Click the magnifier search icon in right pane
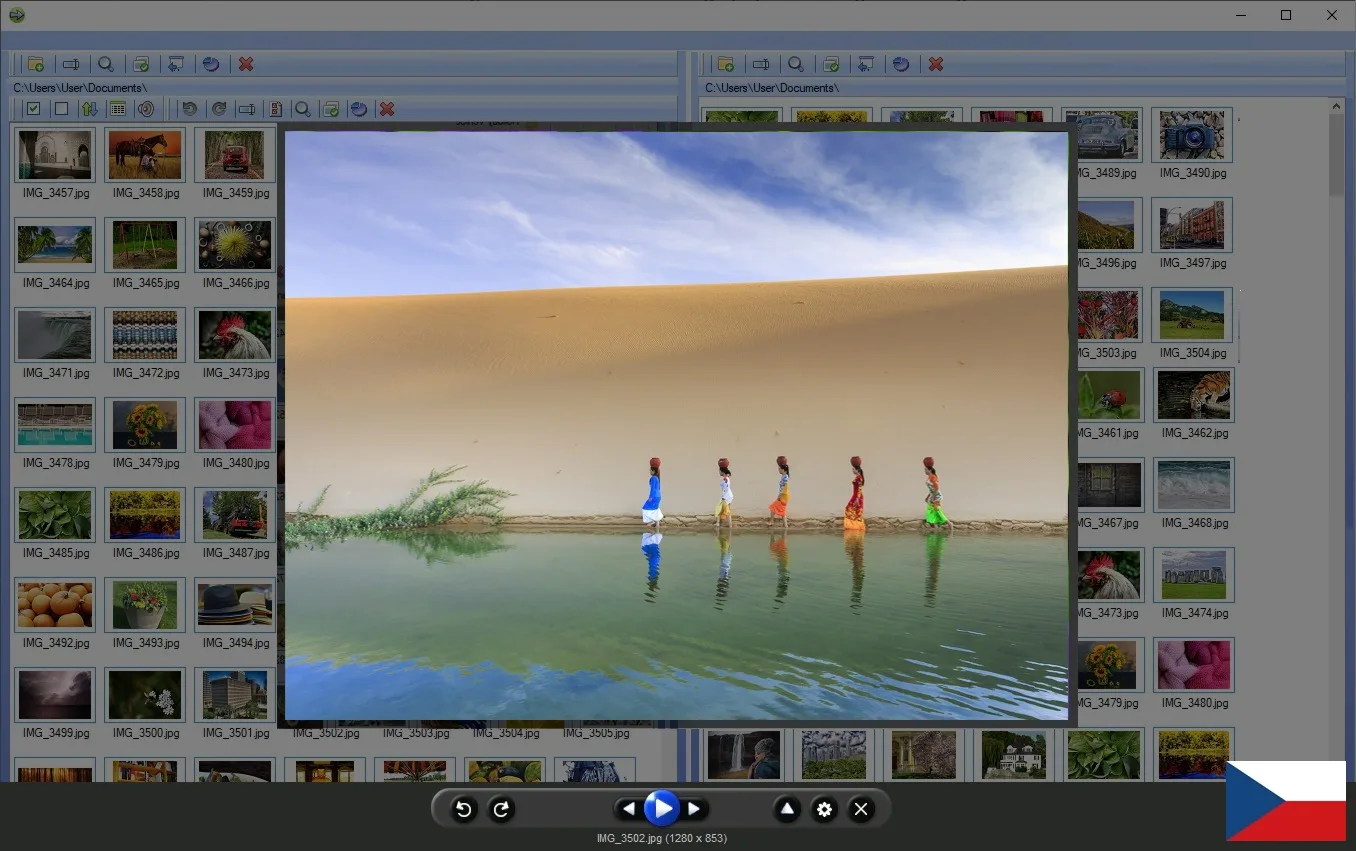 [x=796, y=64]
